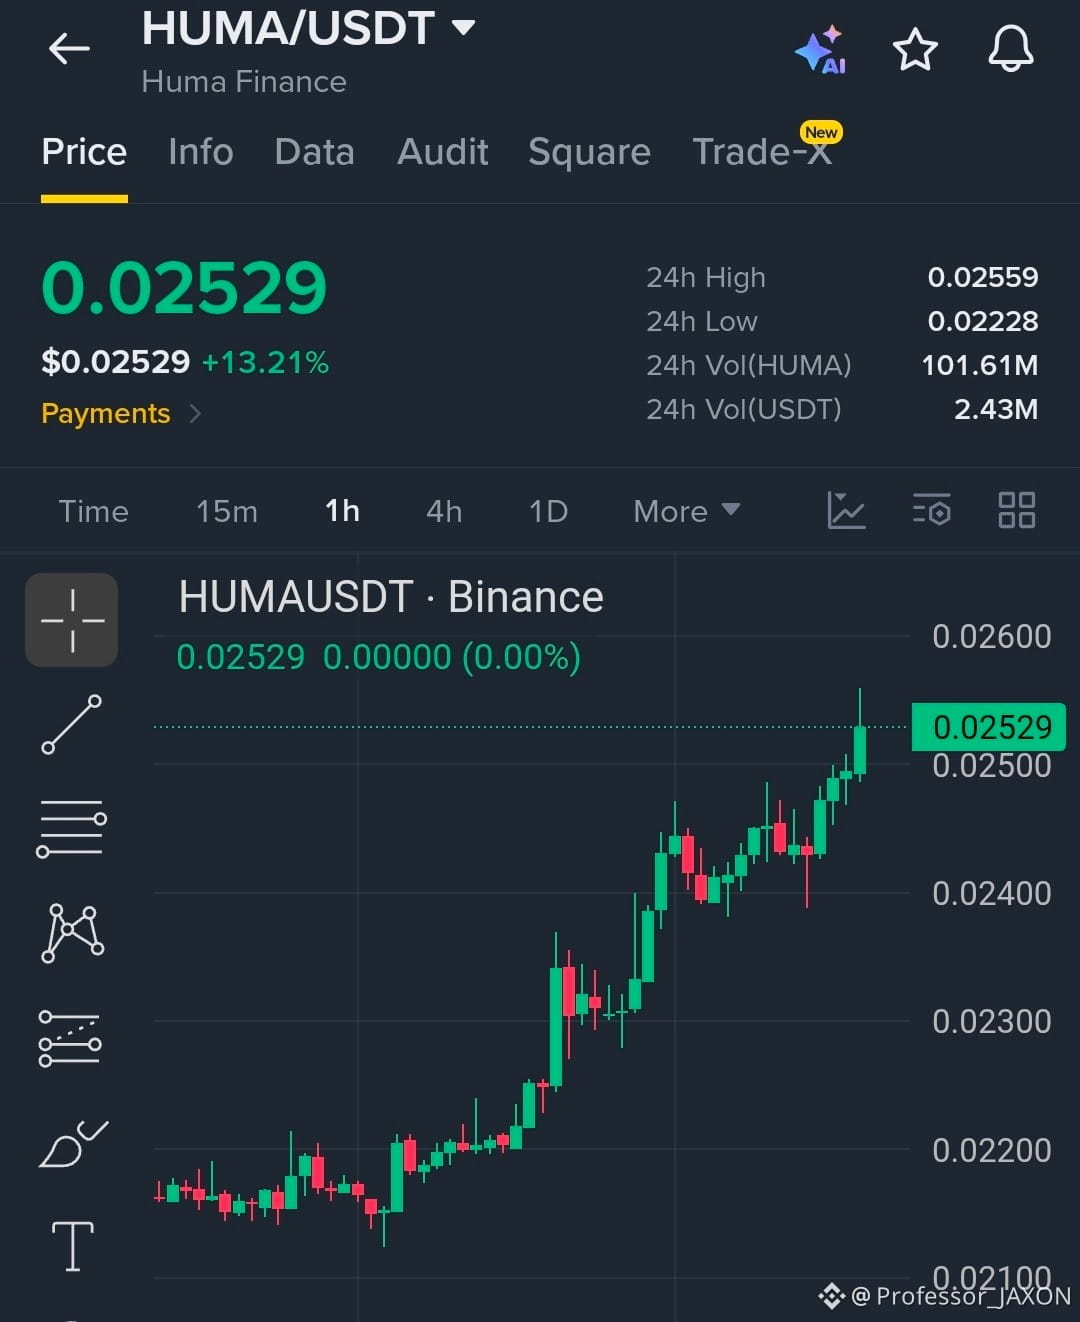Select the 4h timeframe
The height and width of the screenshot is (1322, 1080).
pos(444,511)
